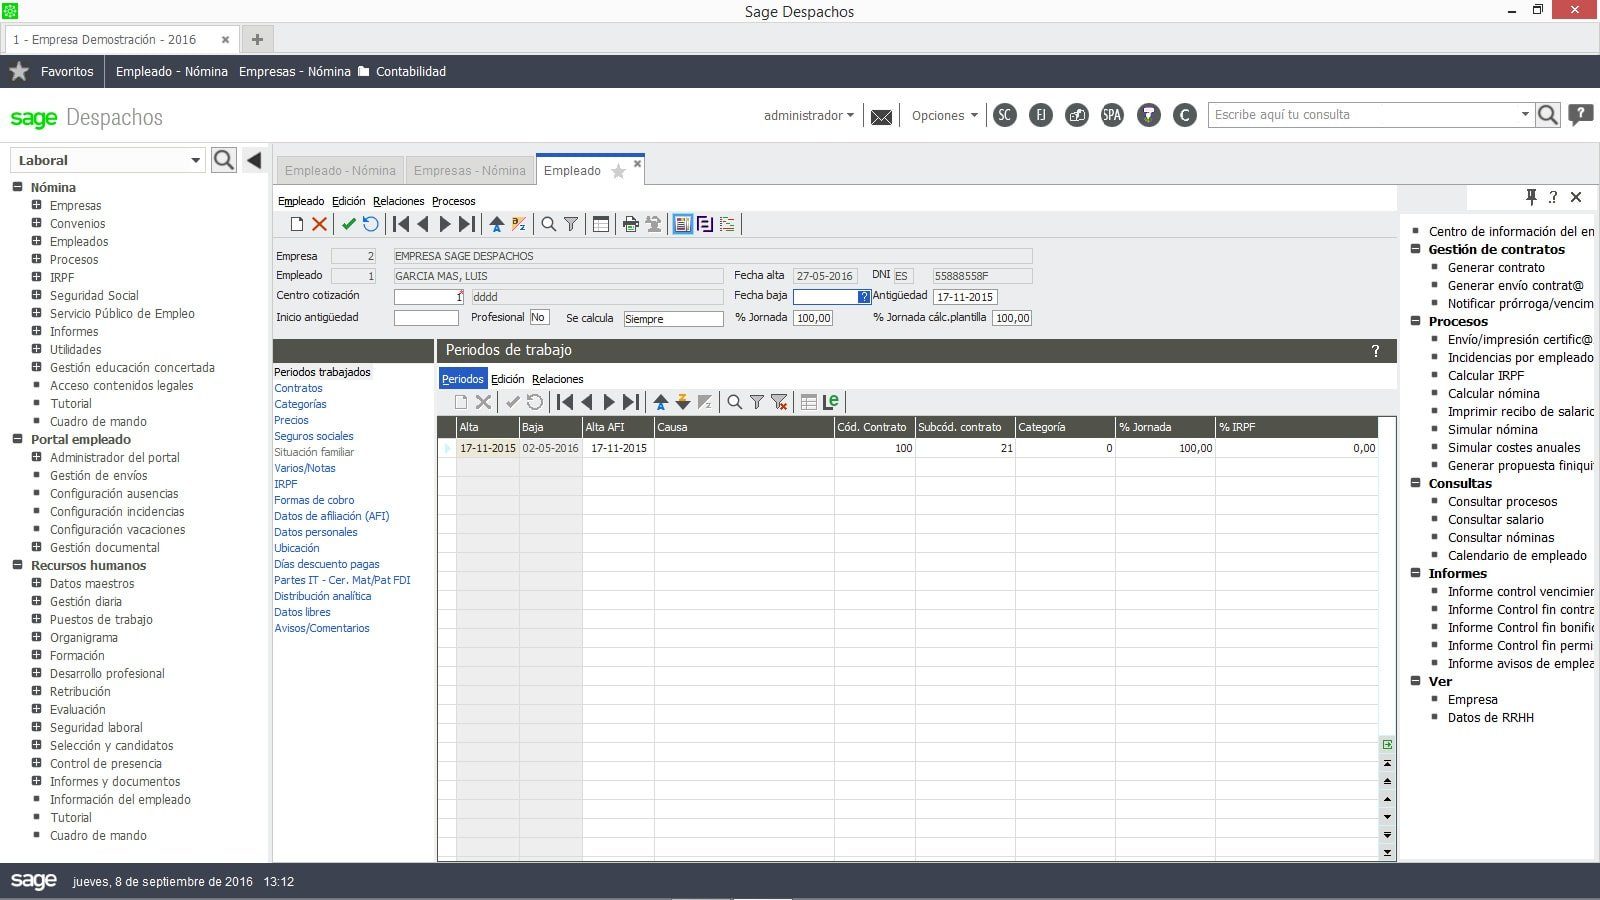1600x900 pixels.
Task: Open the administrador user dropdown
Action: point(808,115)
